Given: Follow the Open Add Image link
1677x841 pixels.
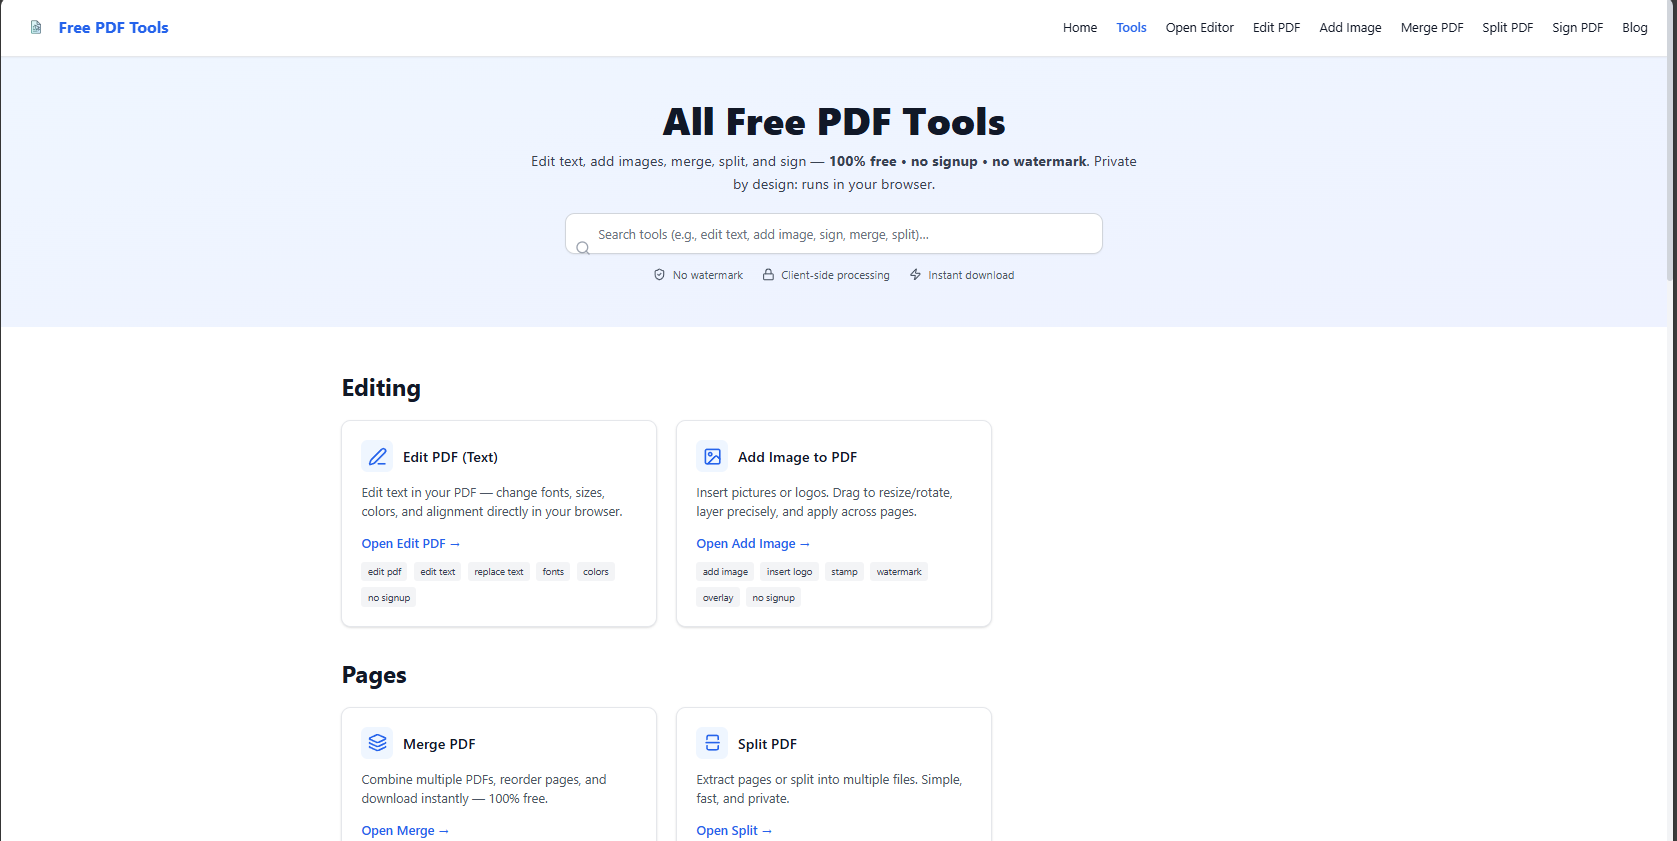Looking at the screenshot, I should tap(753, 544).
